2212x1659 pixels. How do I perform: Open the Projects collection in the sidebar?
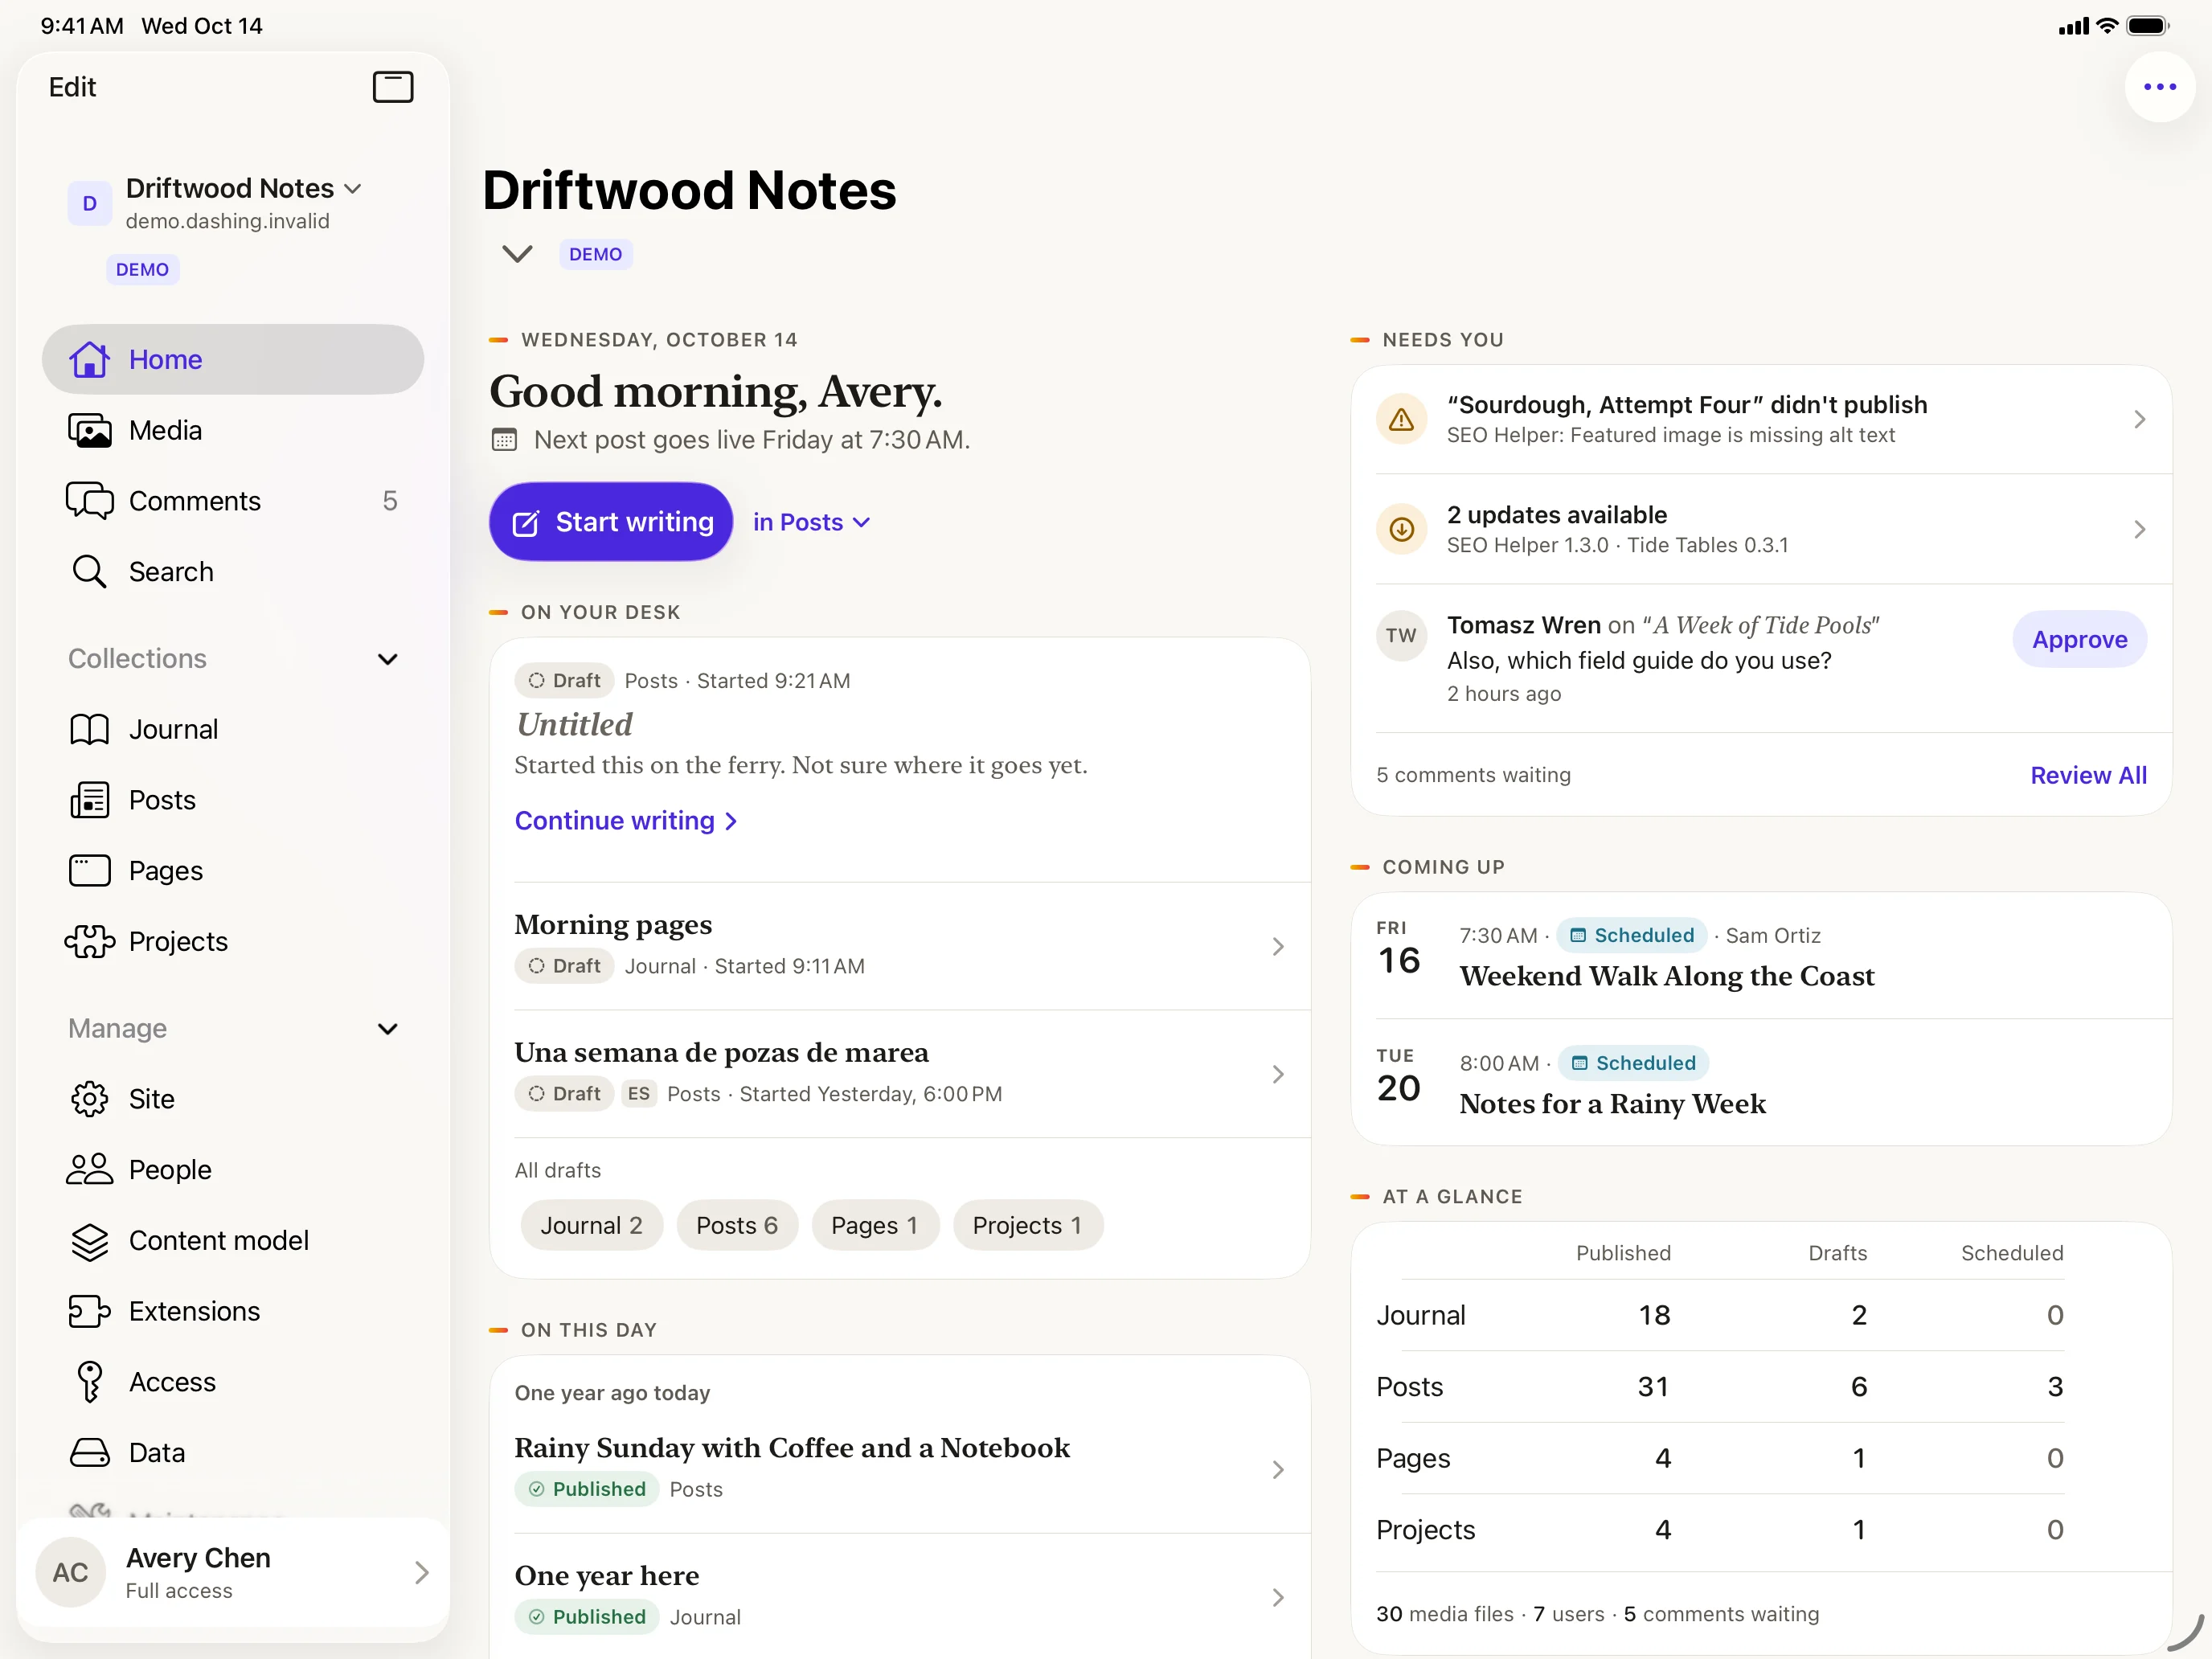pyautogui.click(x=233, y=942)
